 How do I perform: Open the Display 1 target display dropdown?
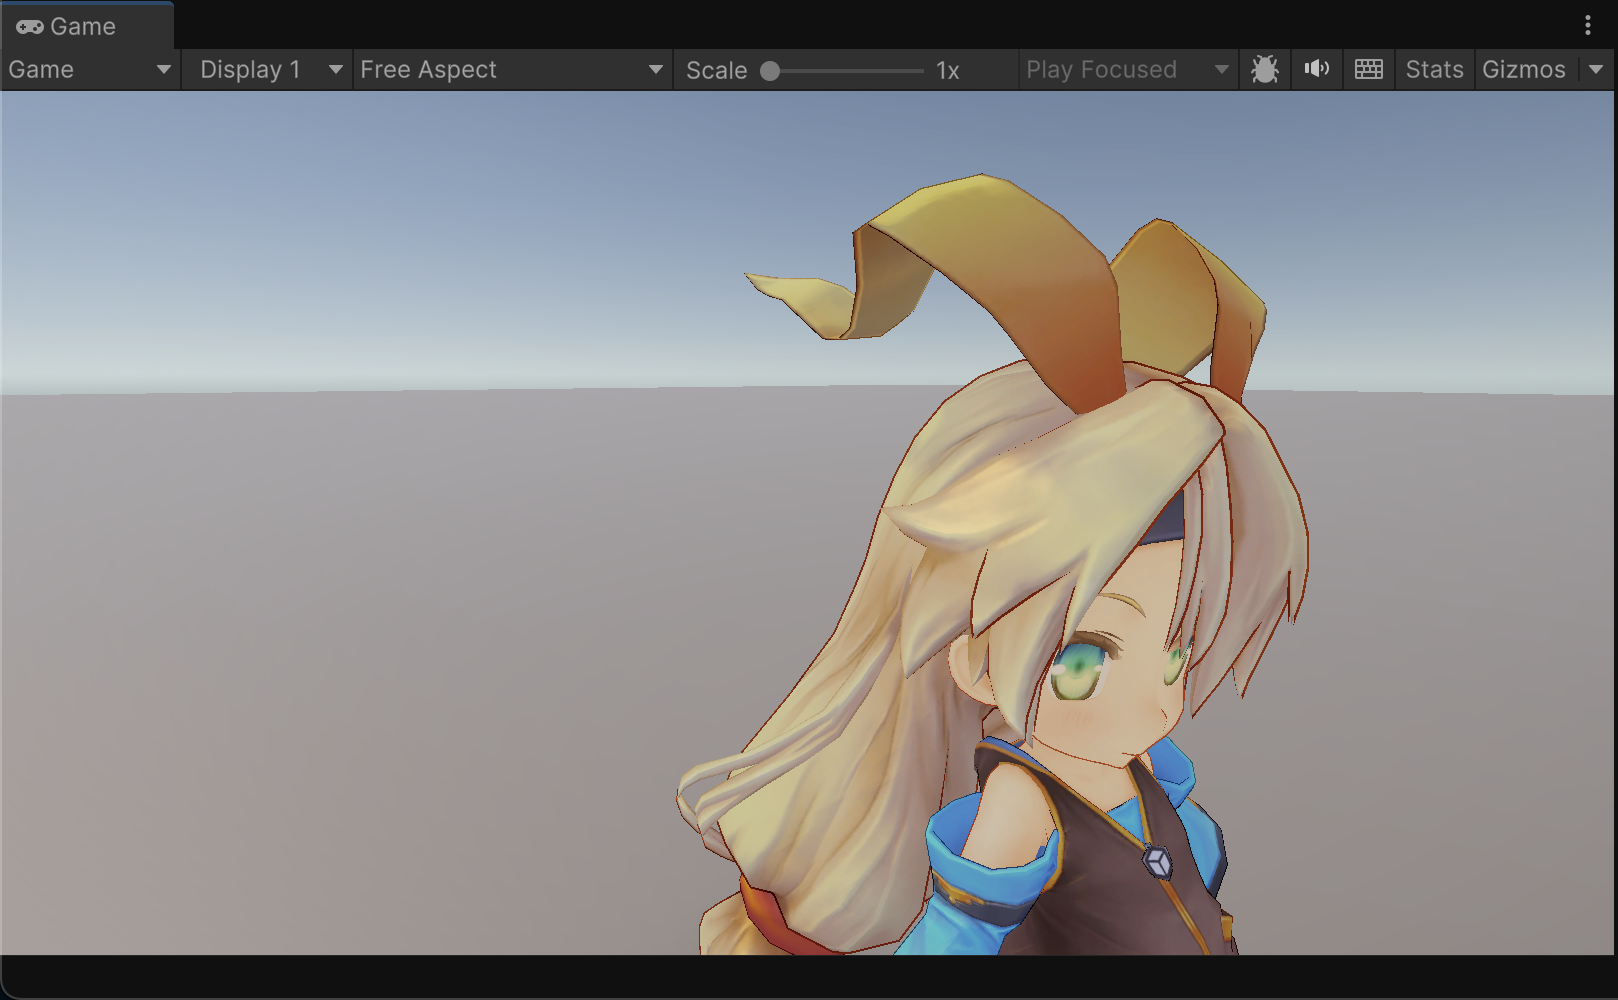[265, 69]
